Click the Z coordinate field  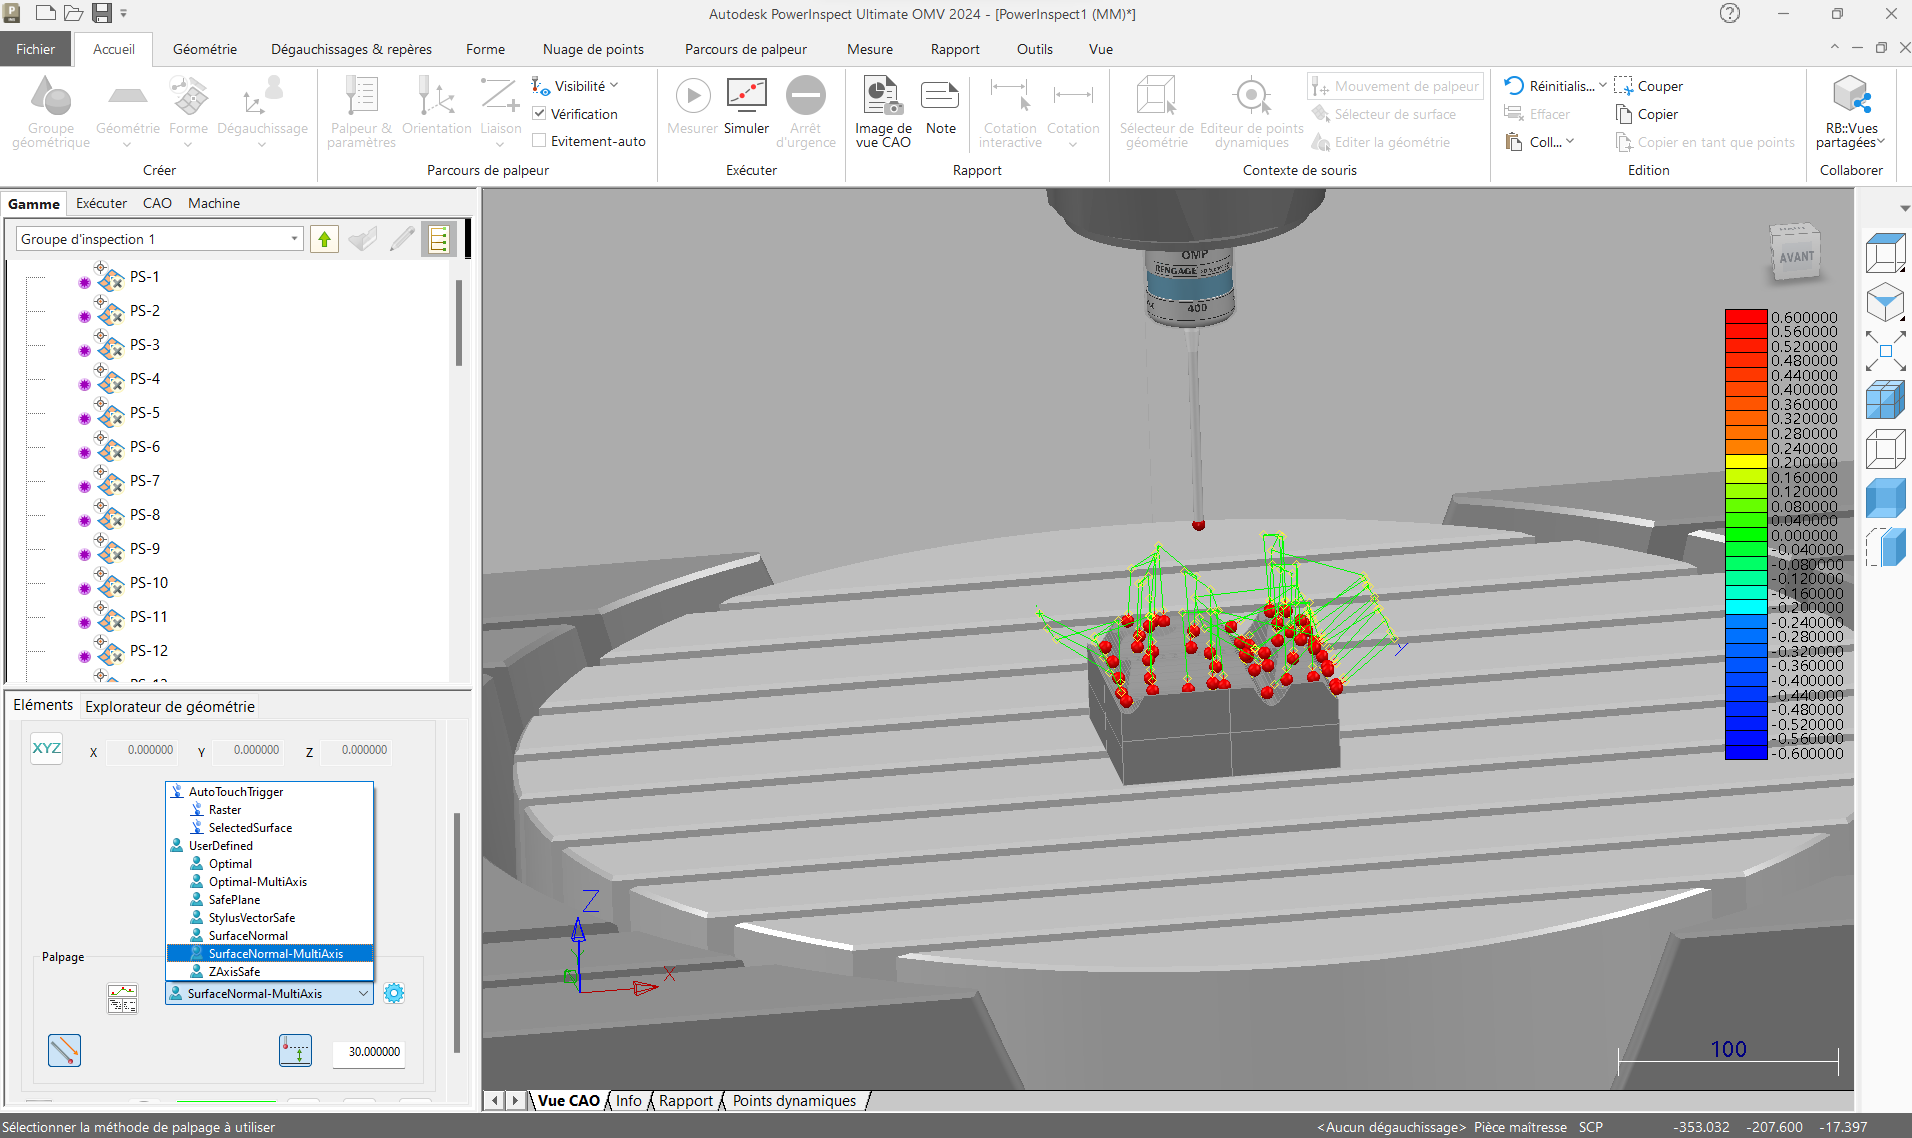(357, 749)
